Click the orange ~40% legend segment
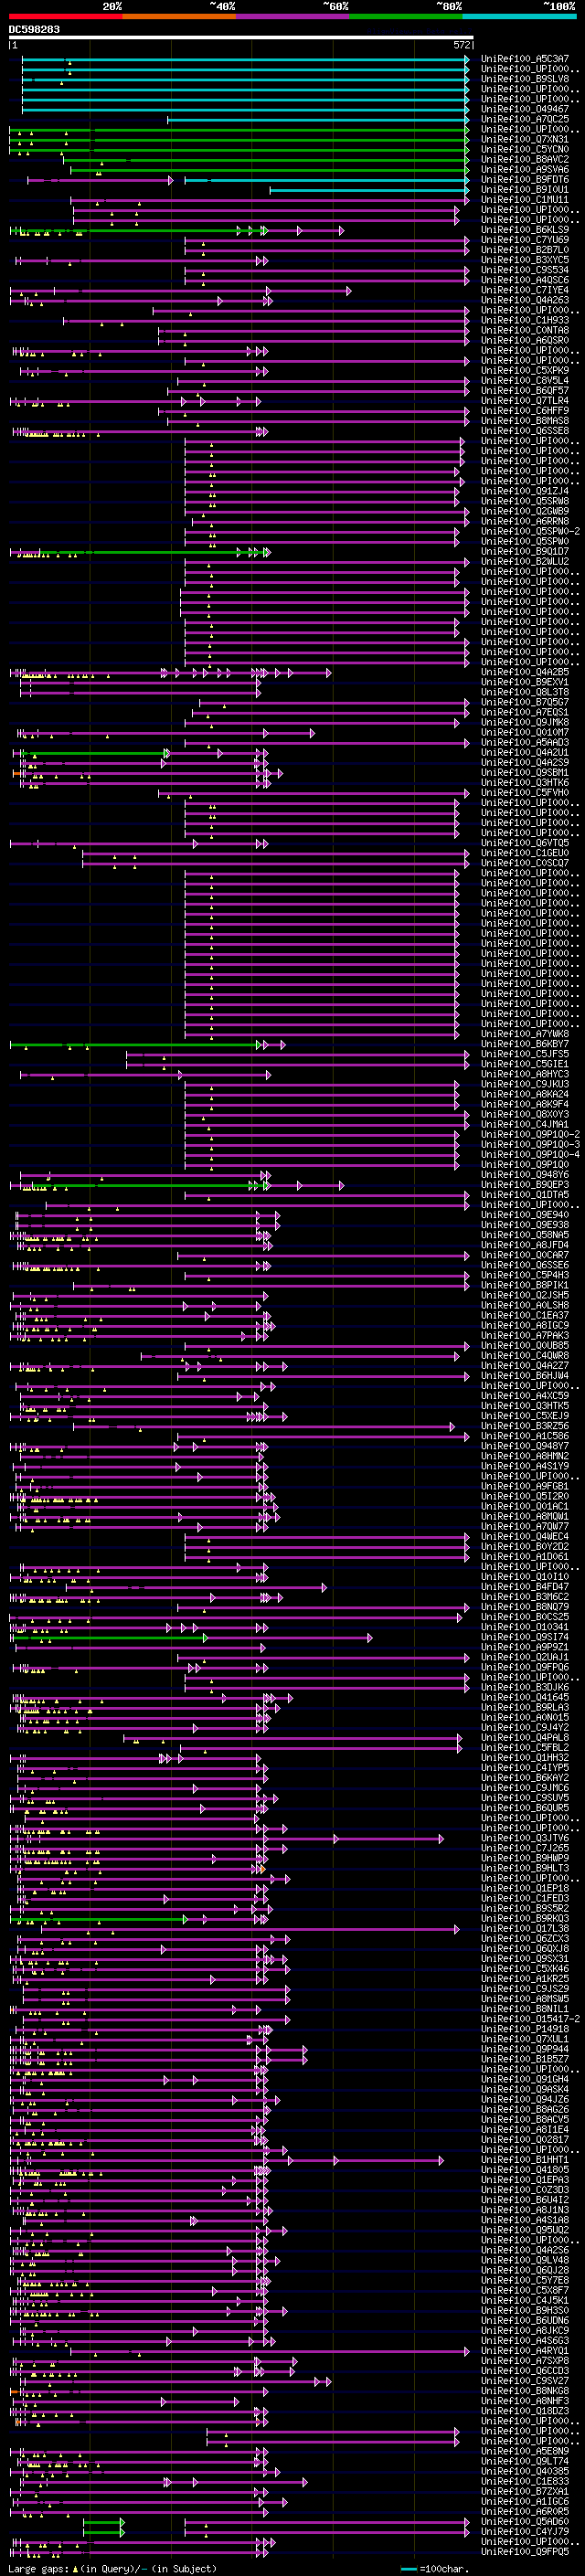This screenshot has width=585, height=2576. [179, 16]
